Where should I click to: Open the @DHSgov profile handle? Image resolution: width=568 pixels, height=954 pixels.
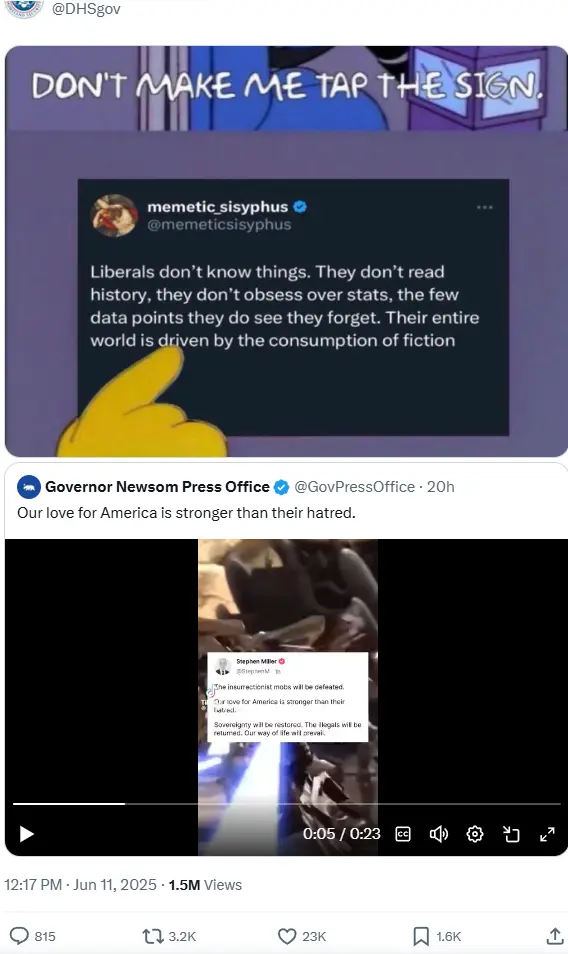[86, 9]
